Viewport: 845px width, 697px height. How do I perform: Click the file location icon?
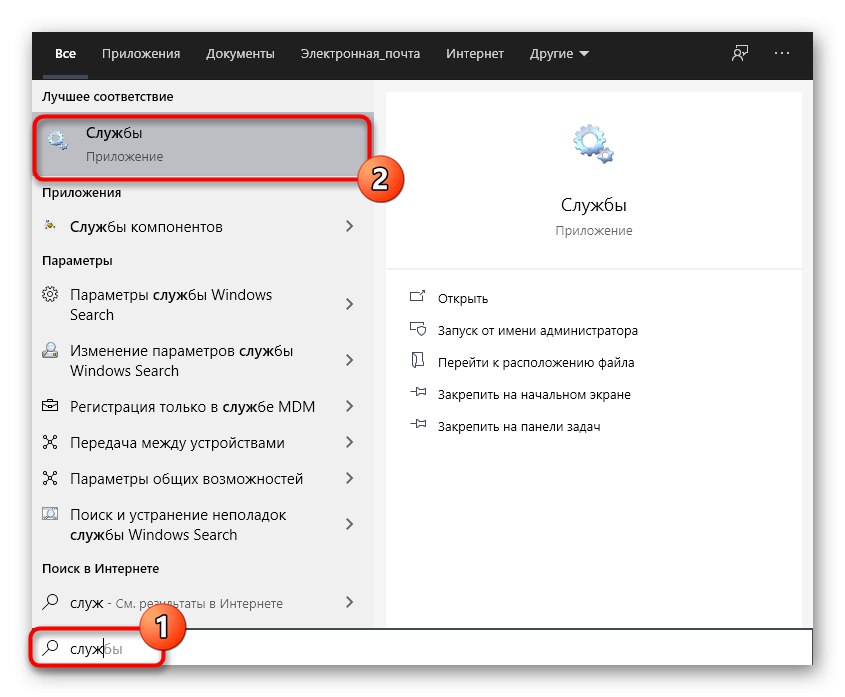tap(418, 360)
